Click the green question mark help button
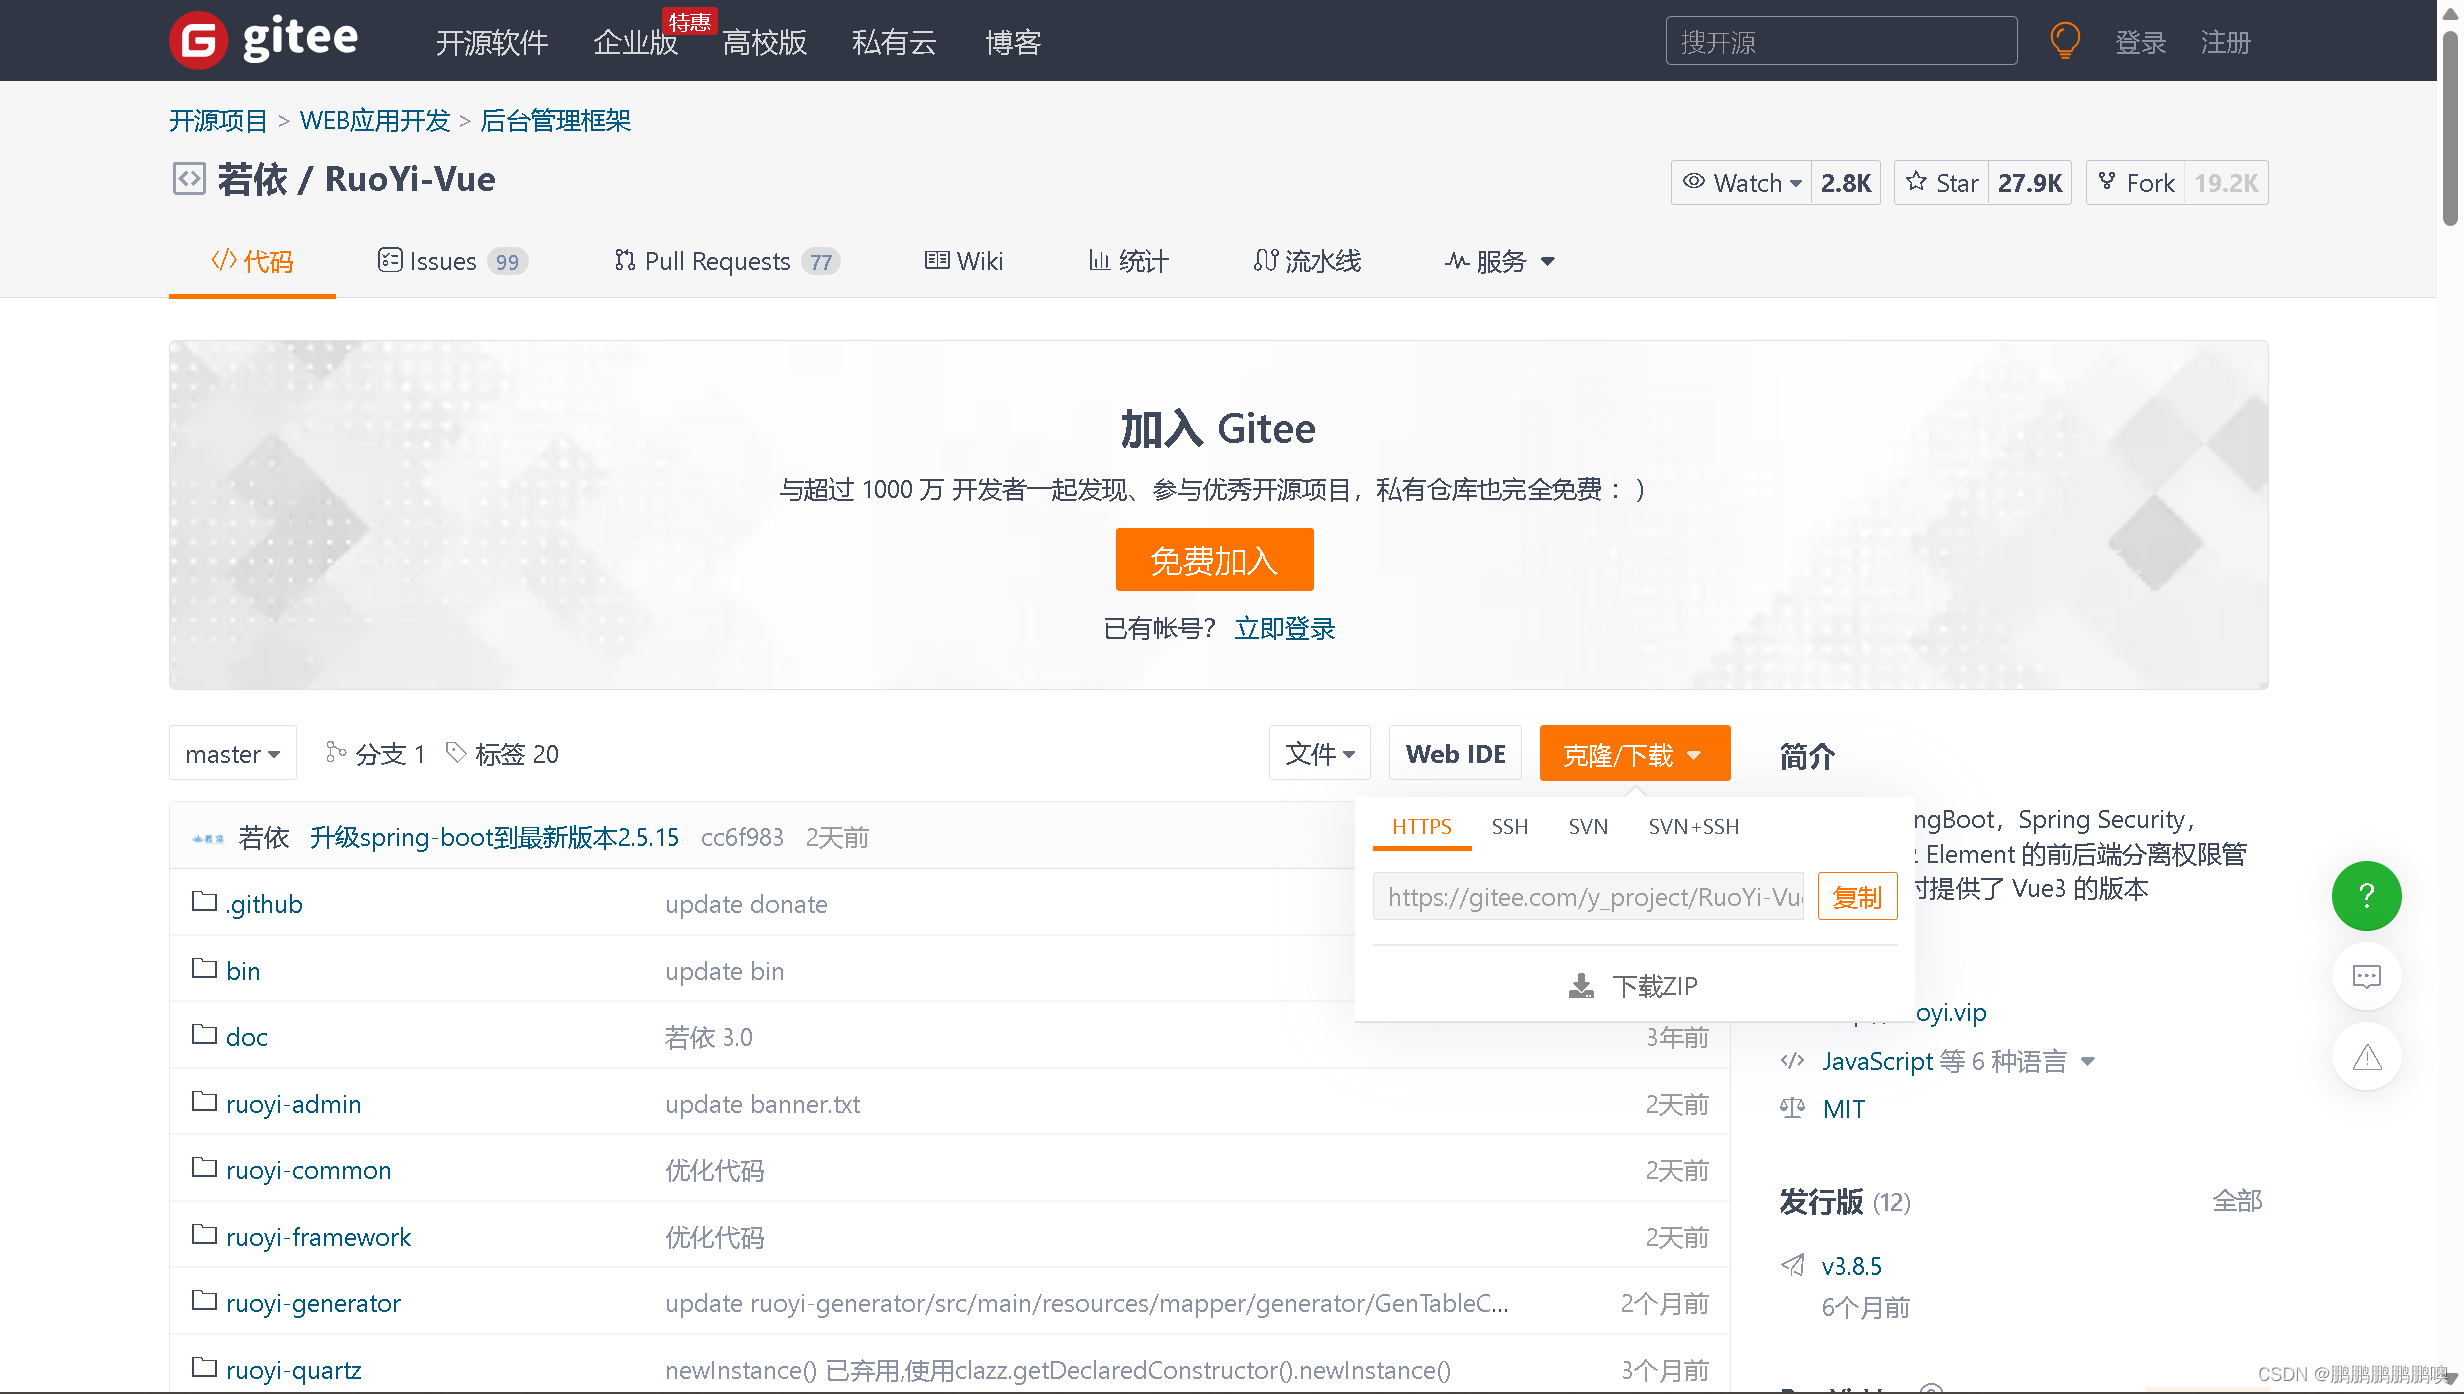The image size is (2464, 1394). (x=2366, y=895)
